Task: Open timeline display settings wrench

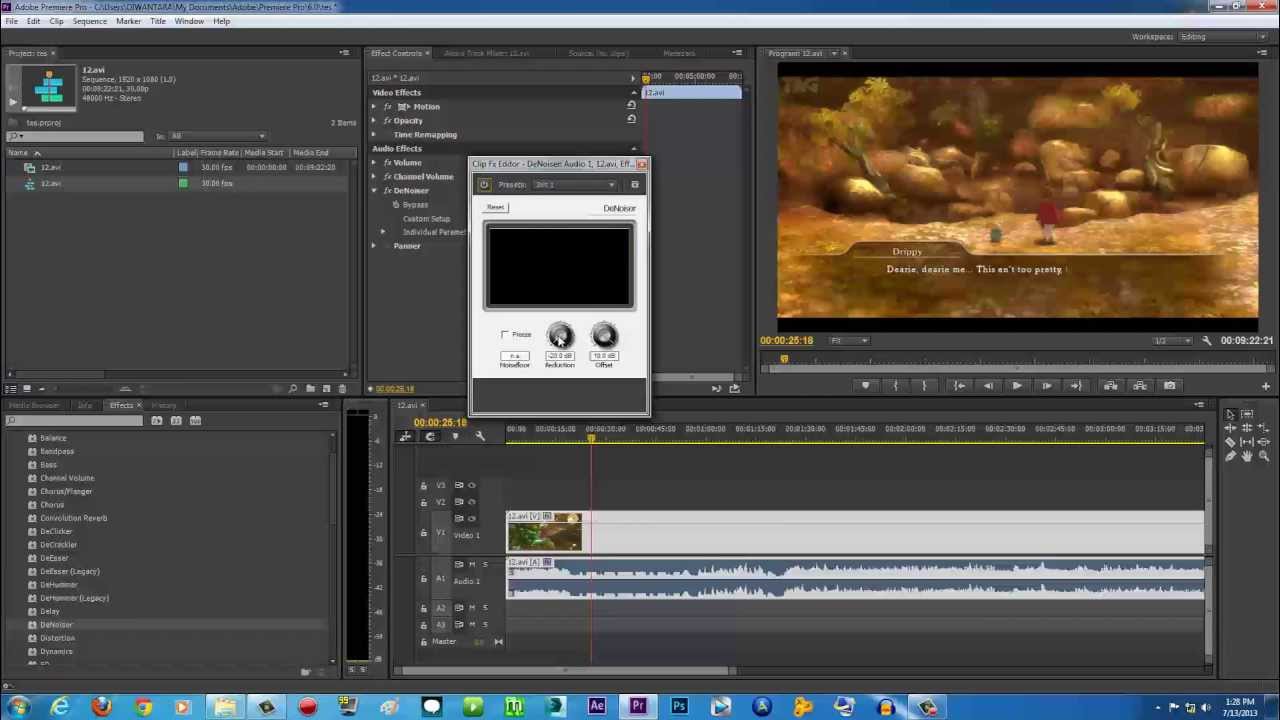Action: click(x=480, y=436)
